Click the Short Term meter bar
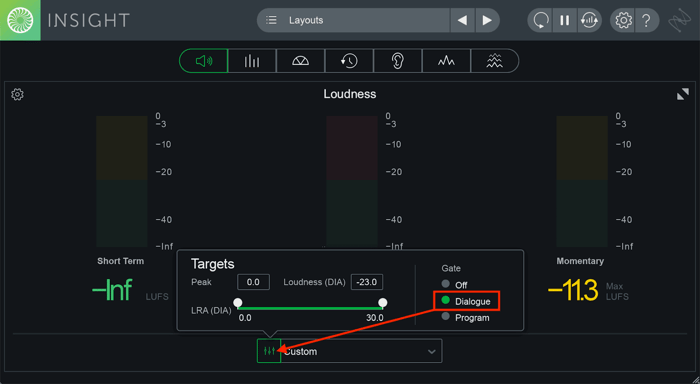Screen dimensions: 700x384 click(x=122, y=181)
